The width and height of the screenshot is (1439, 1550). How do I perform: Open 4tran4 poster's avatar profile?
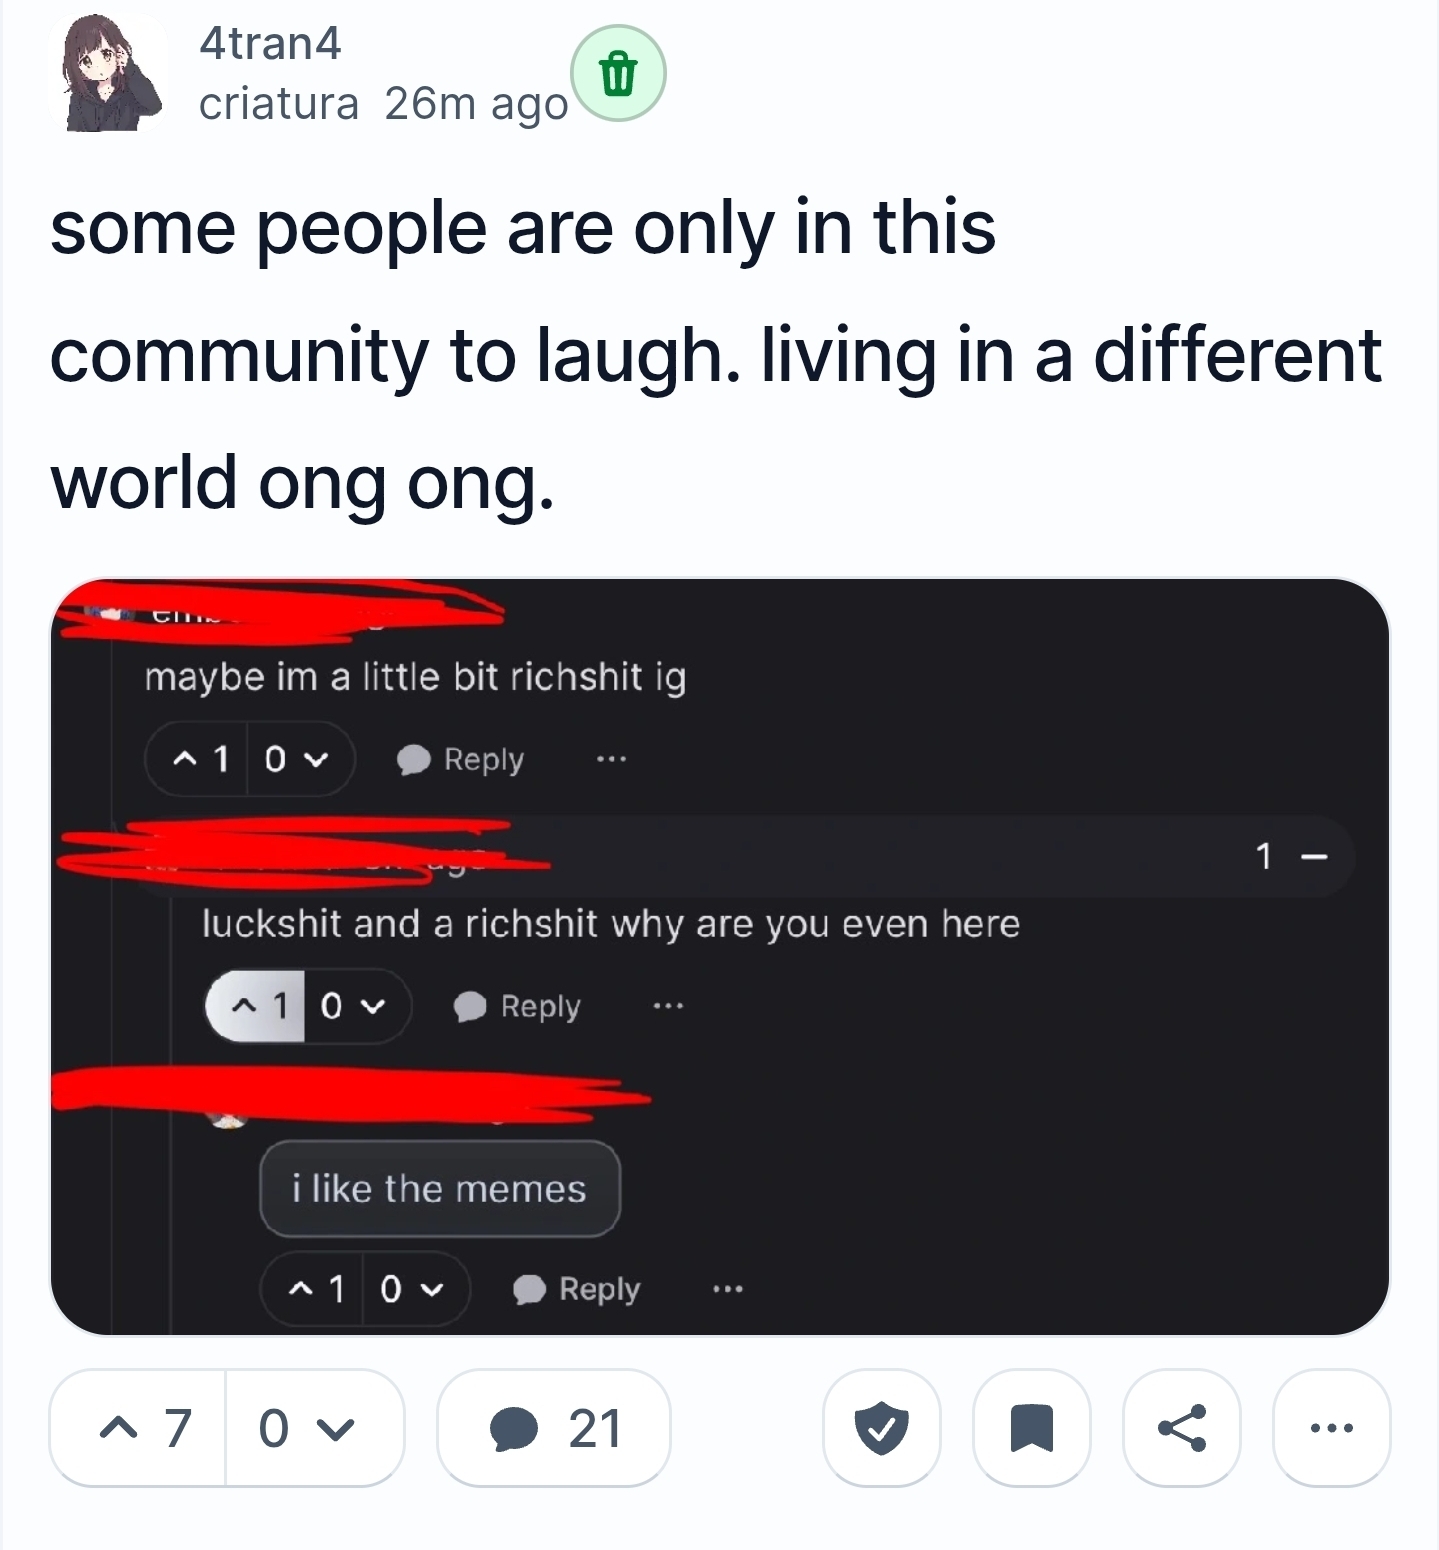[x=110, y=74]
